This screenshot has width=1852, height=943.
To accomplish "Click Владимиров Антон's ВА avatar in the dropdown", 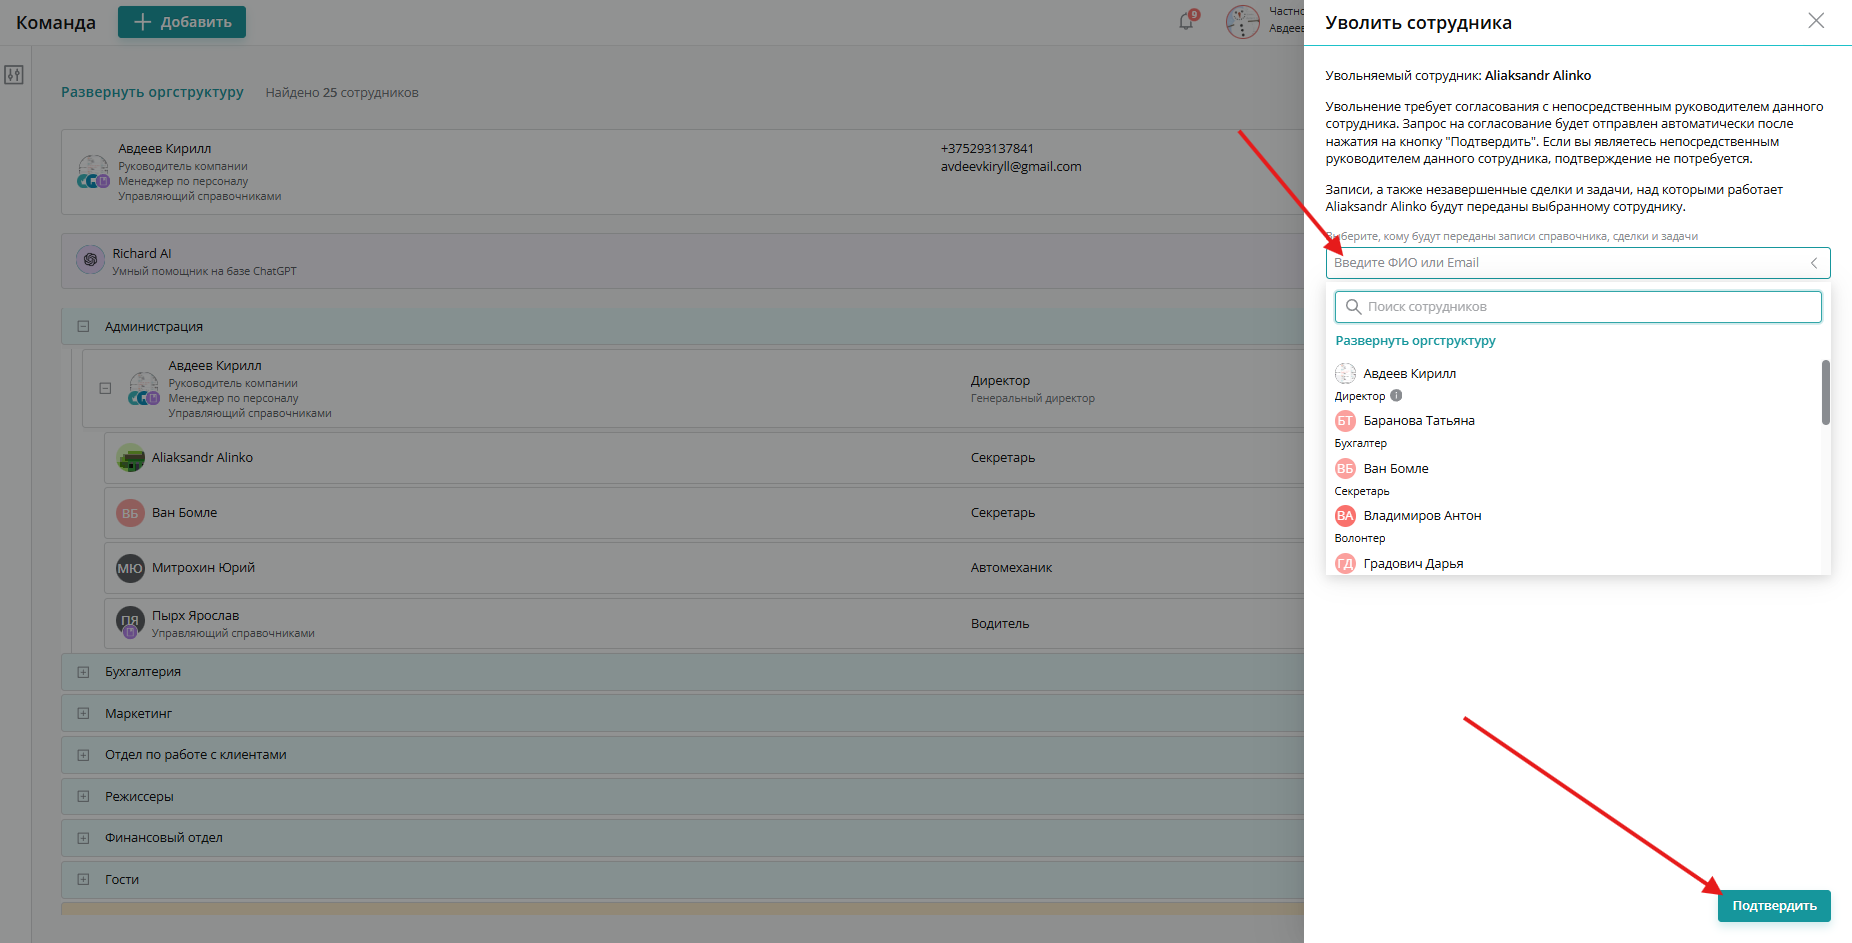I will (1345, 516).
